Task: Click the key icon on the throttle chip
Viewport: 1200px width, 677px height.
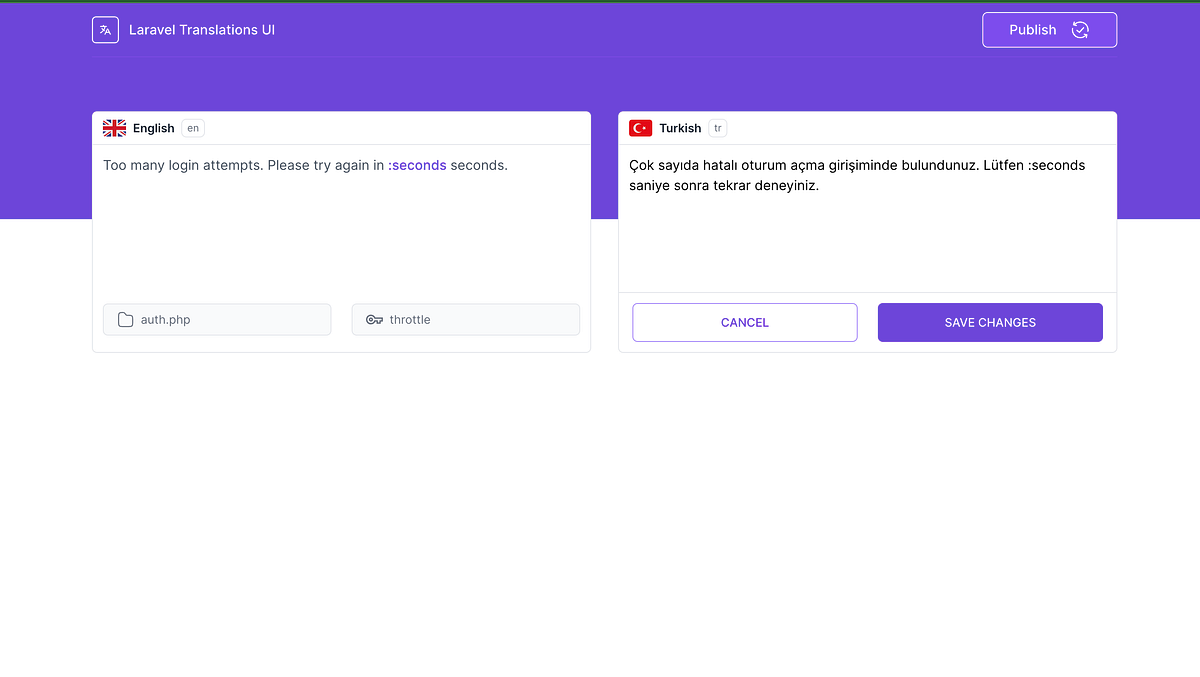Action: (x=374, y=319)
